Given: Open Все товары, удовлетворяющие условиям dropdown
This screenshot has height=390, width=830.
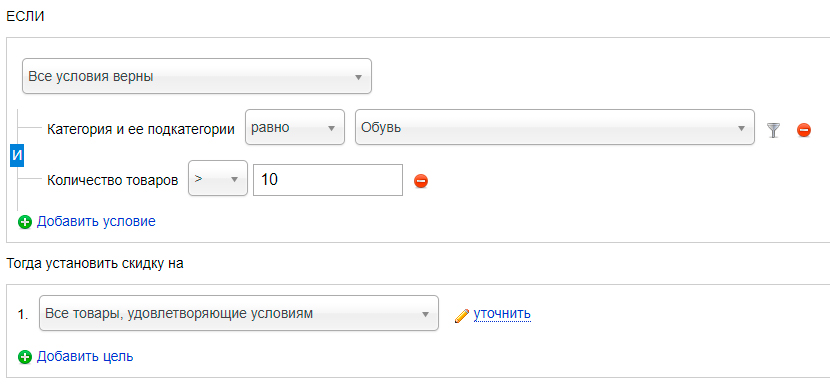Looking at the screenshot, I should point(239,313).
